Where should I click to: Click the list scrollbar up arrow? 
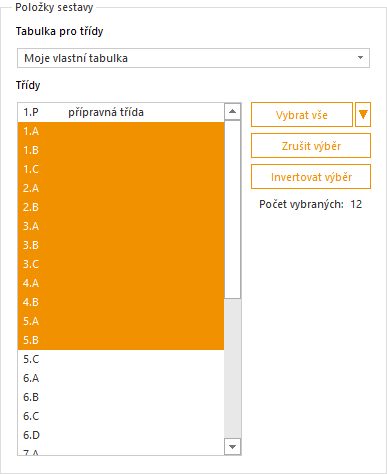233,111
